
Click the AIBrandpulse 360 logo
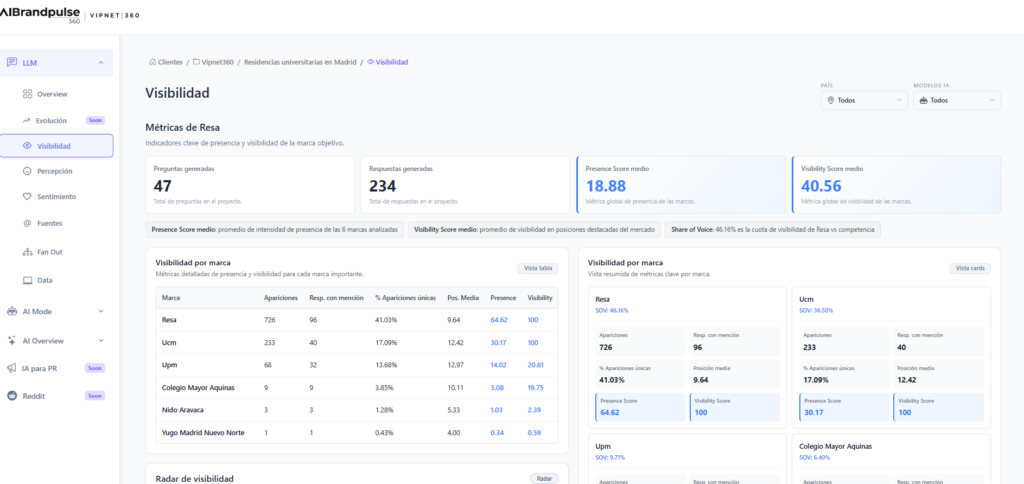tap(40, 15)
